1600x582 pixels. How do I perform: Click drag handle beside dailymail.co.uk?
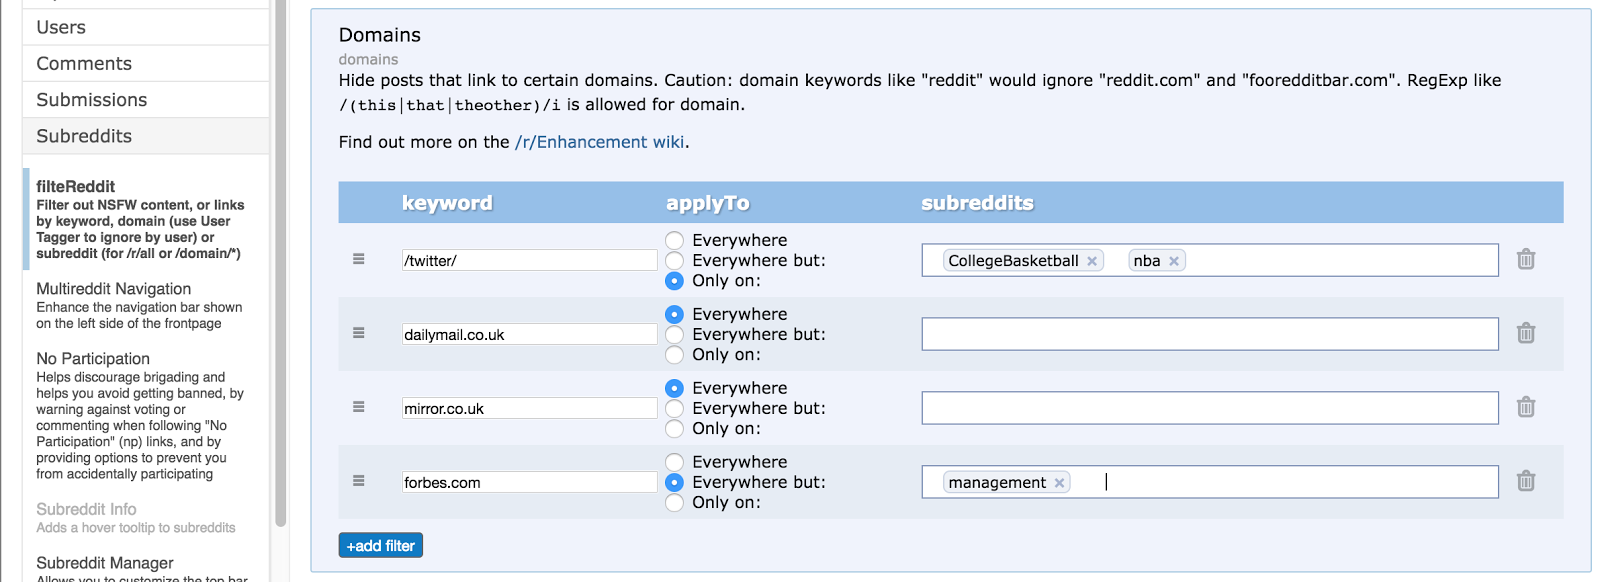pyautogui.click(x=359, y=334)
